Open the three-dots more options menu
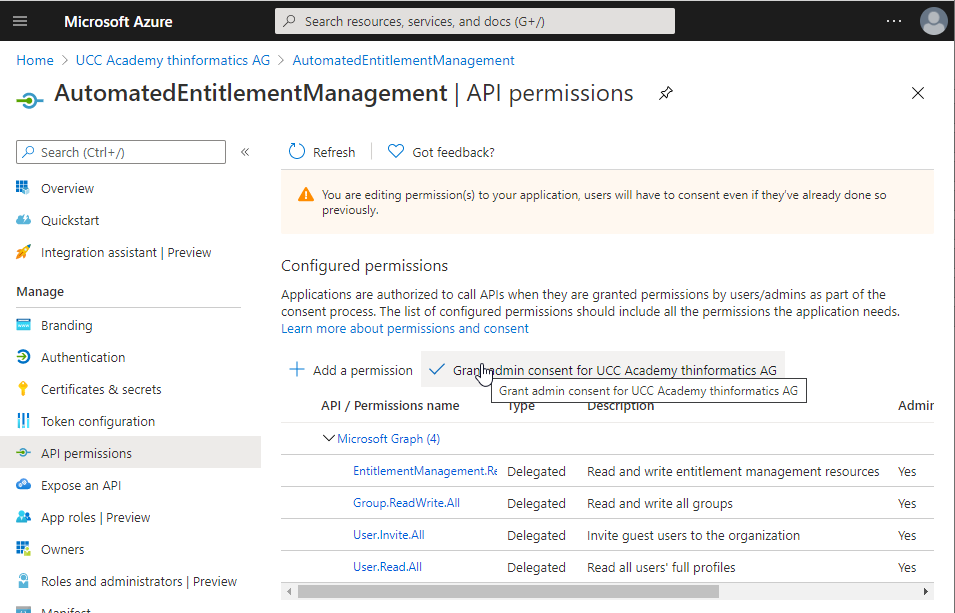Viewport: 955px width, 613px height. click(x=893, y=21)
